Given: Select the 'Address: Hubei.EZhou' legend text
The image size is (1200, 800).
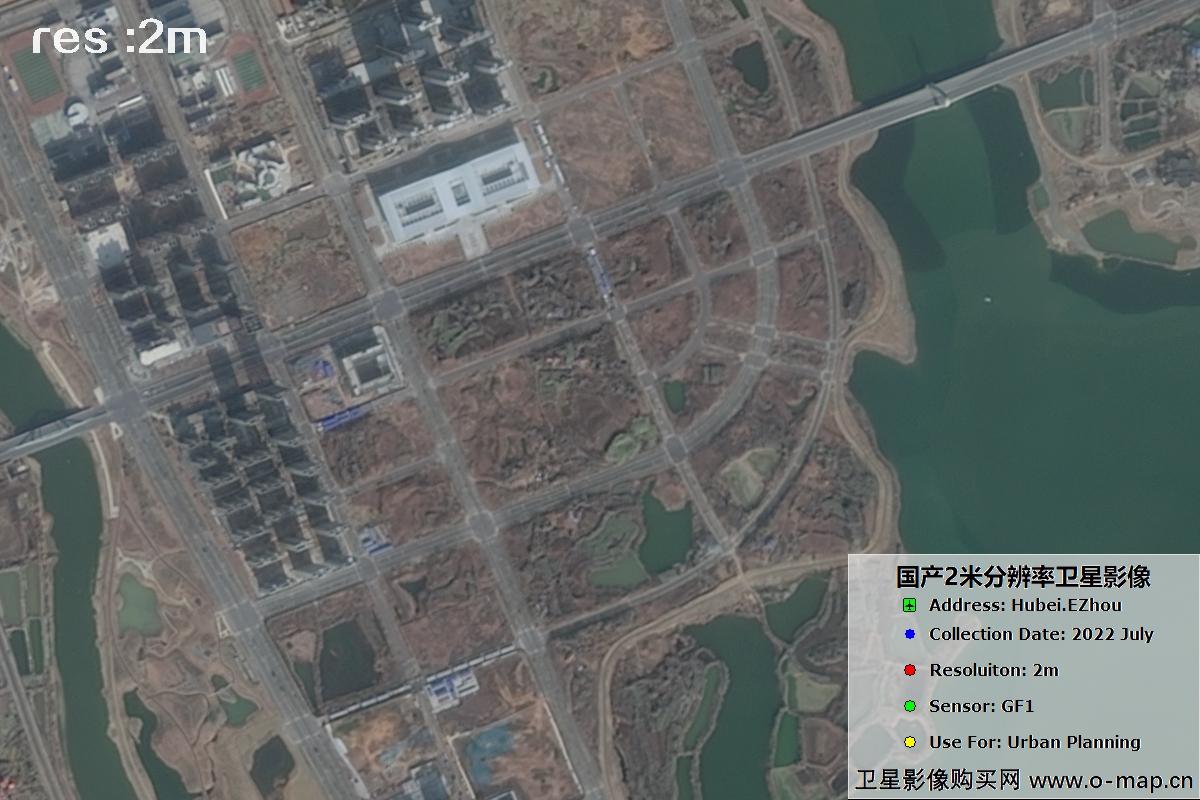Looking at the screenshot, I should 1025,605.
